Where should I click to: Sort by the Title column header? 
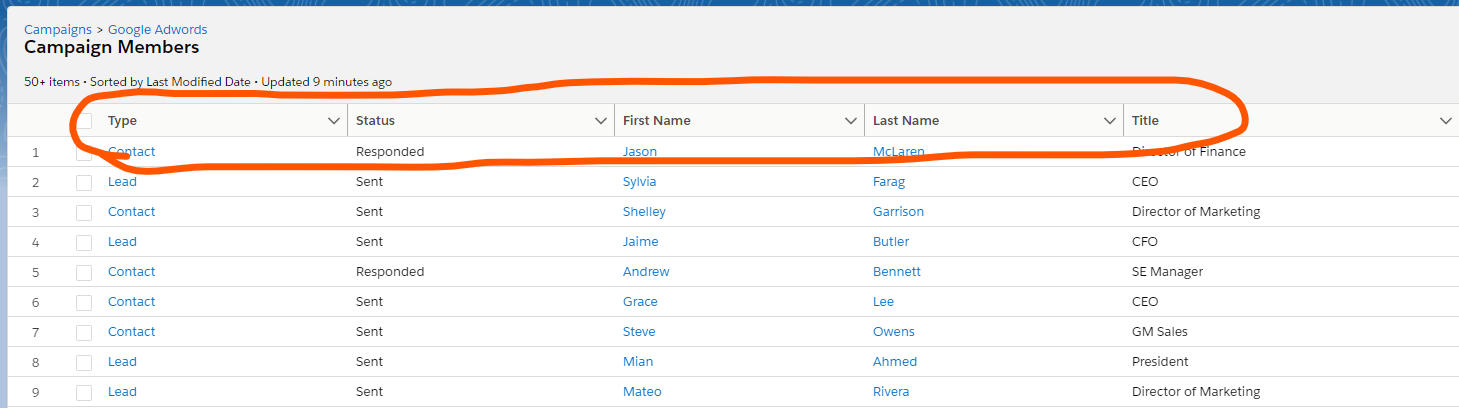1145,121
